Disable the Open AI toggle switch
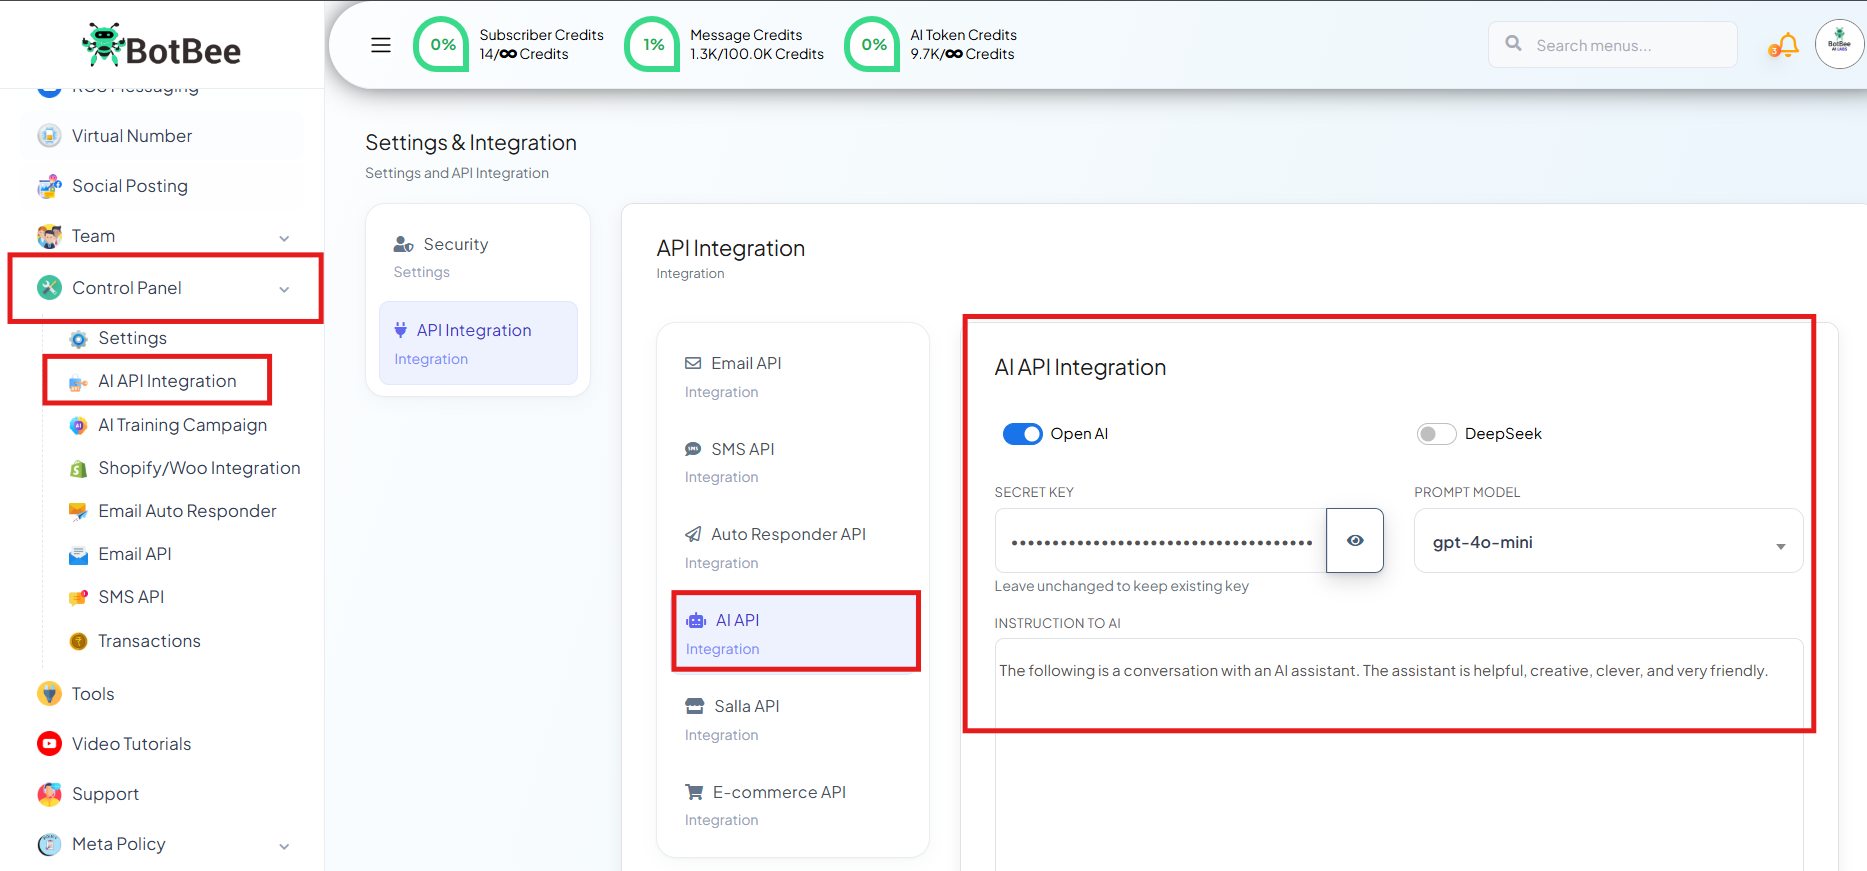The height and width of the screenshot is (871, 1867). pos(1022,434)
